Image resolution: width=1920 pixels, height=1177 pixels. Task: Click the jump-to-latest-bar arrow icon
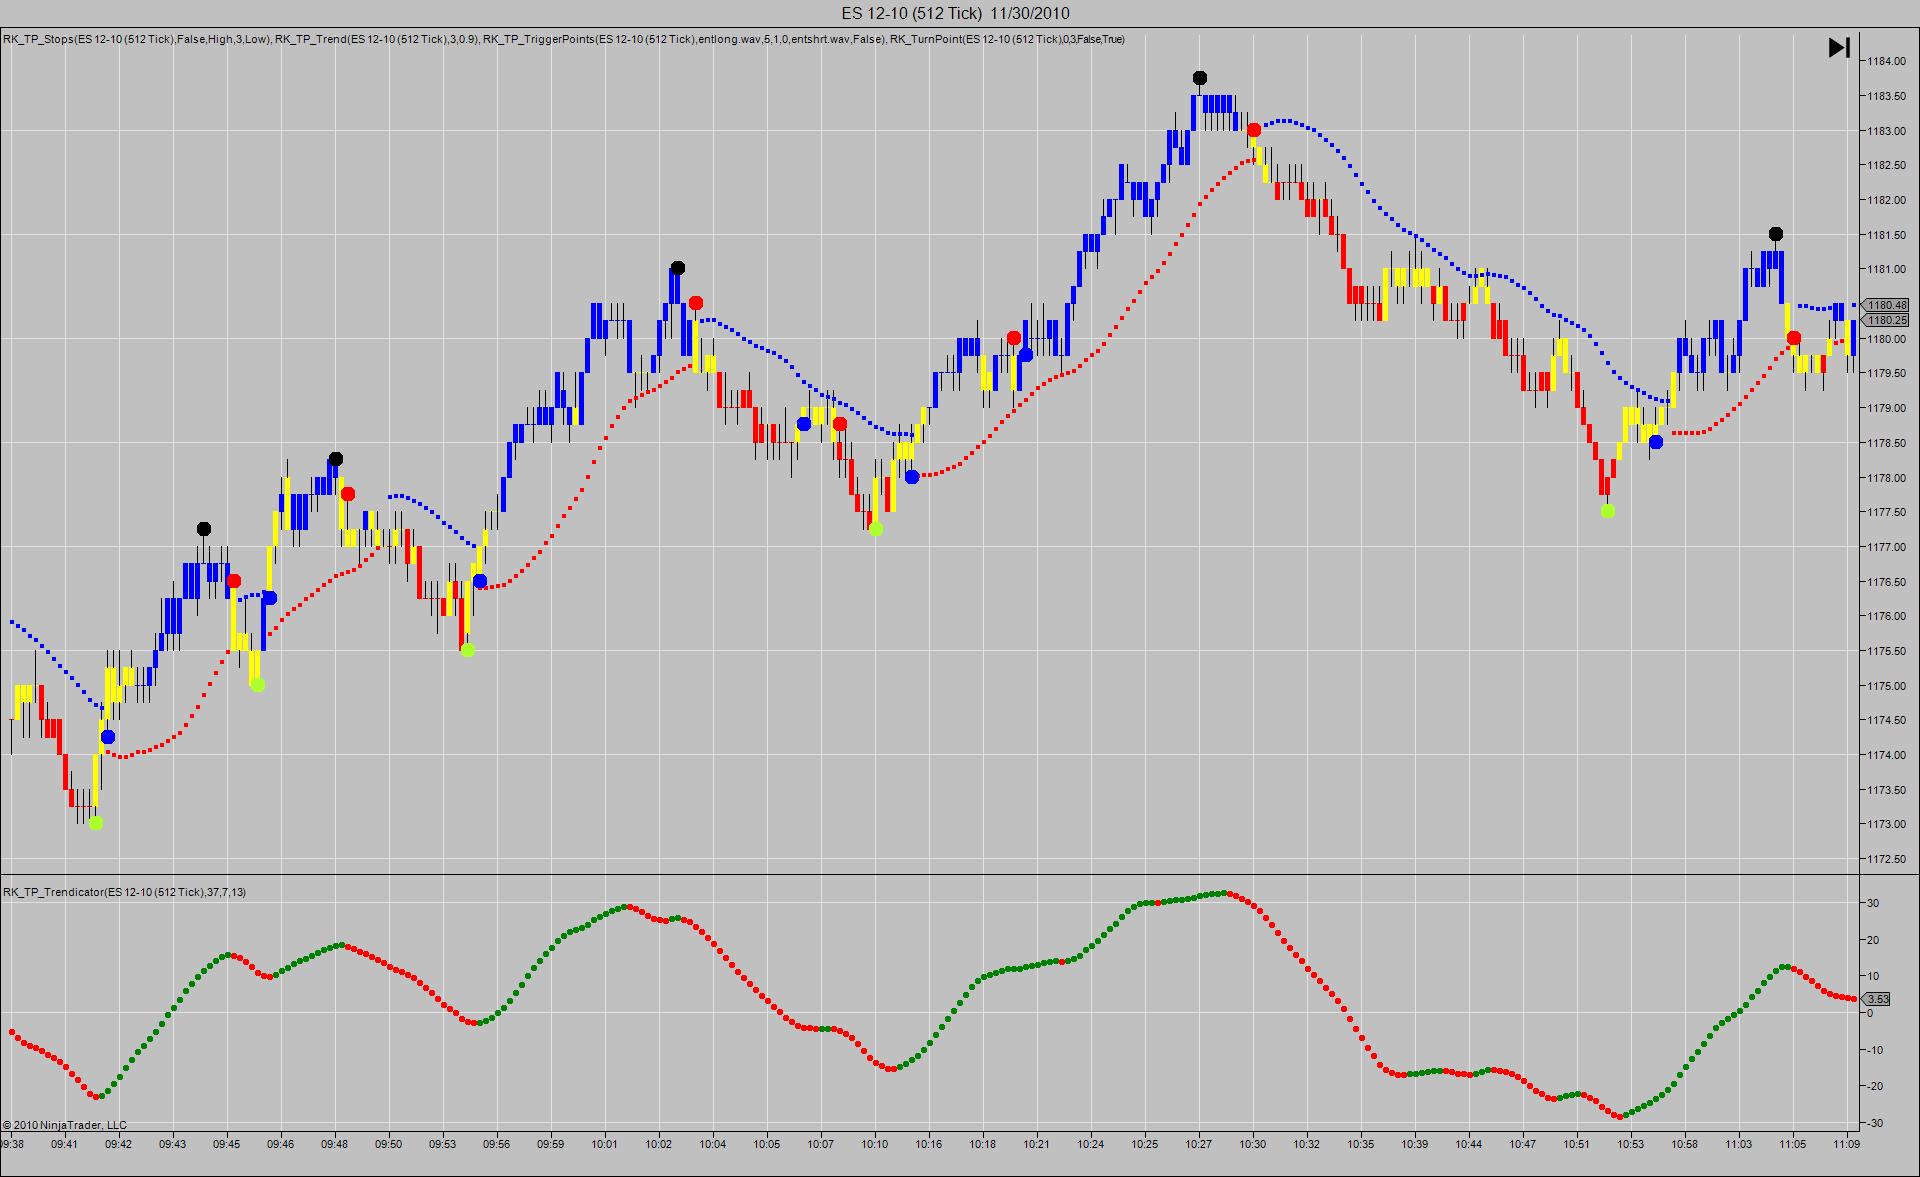pyautogui.click(x=1839, y=47)
